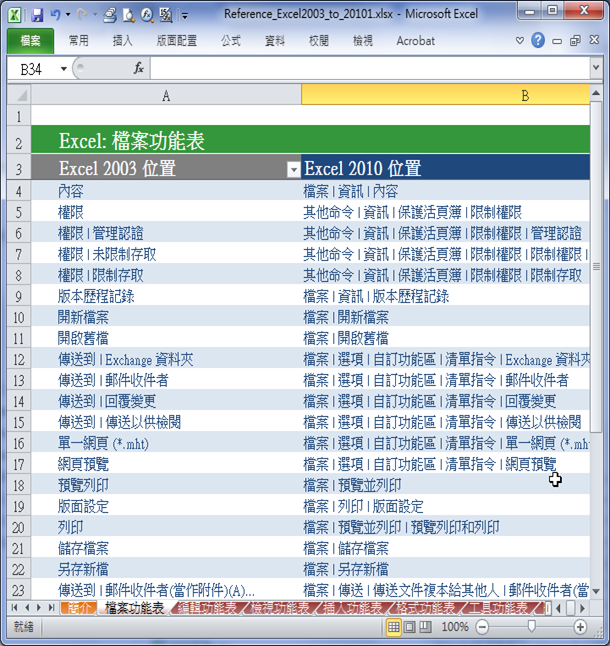Screen dimensions: 610x646
Task: Click cell 另存新檔 in column A
Action: (x=166, y=570)
